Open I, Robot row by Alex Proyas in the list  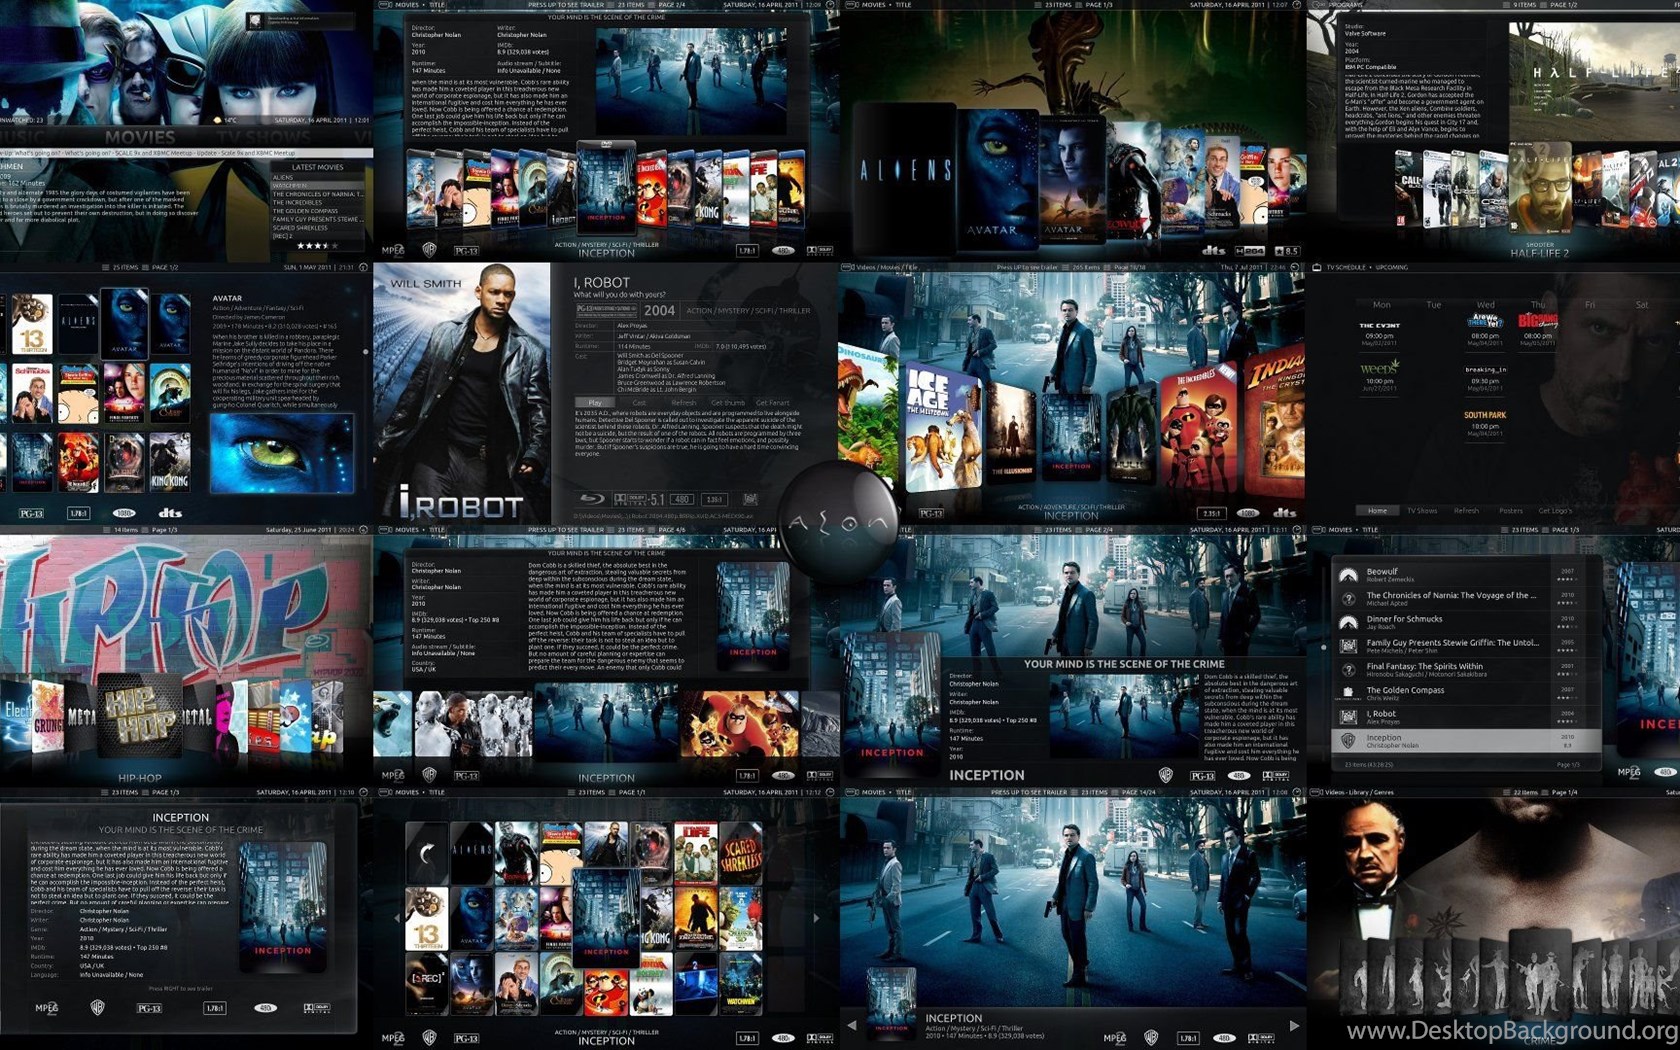coord(1467,716)
